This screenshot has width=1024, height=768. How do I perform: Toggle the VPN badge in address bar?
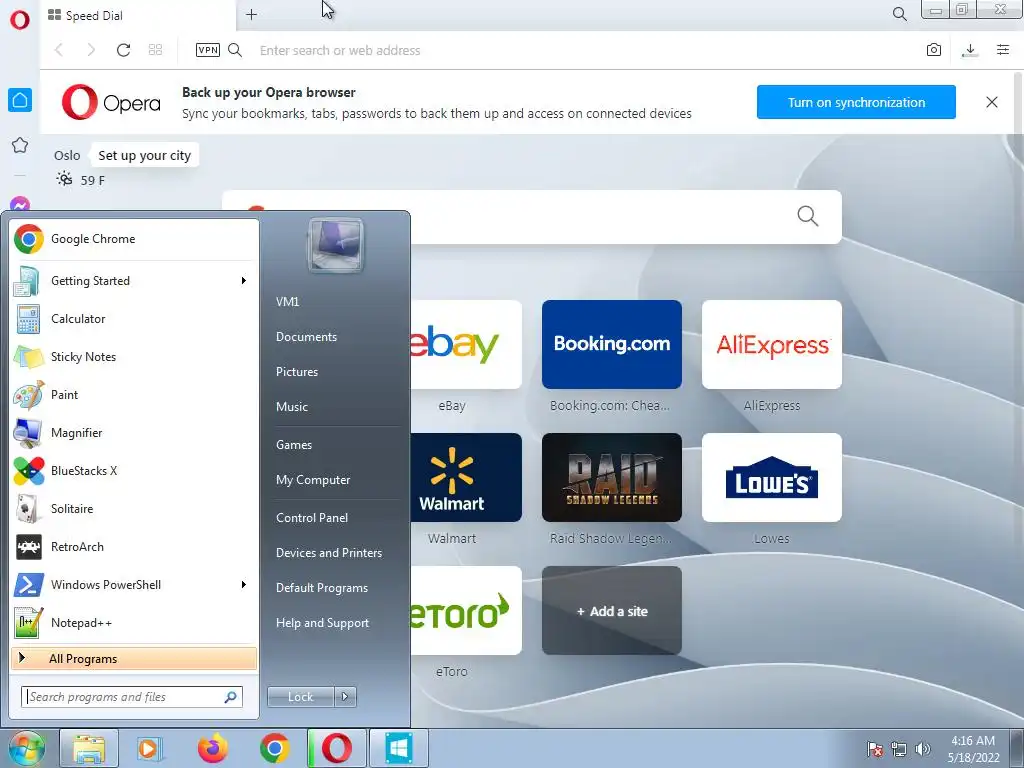coord(208,50)
